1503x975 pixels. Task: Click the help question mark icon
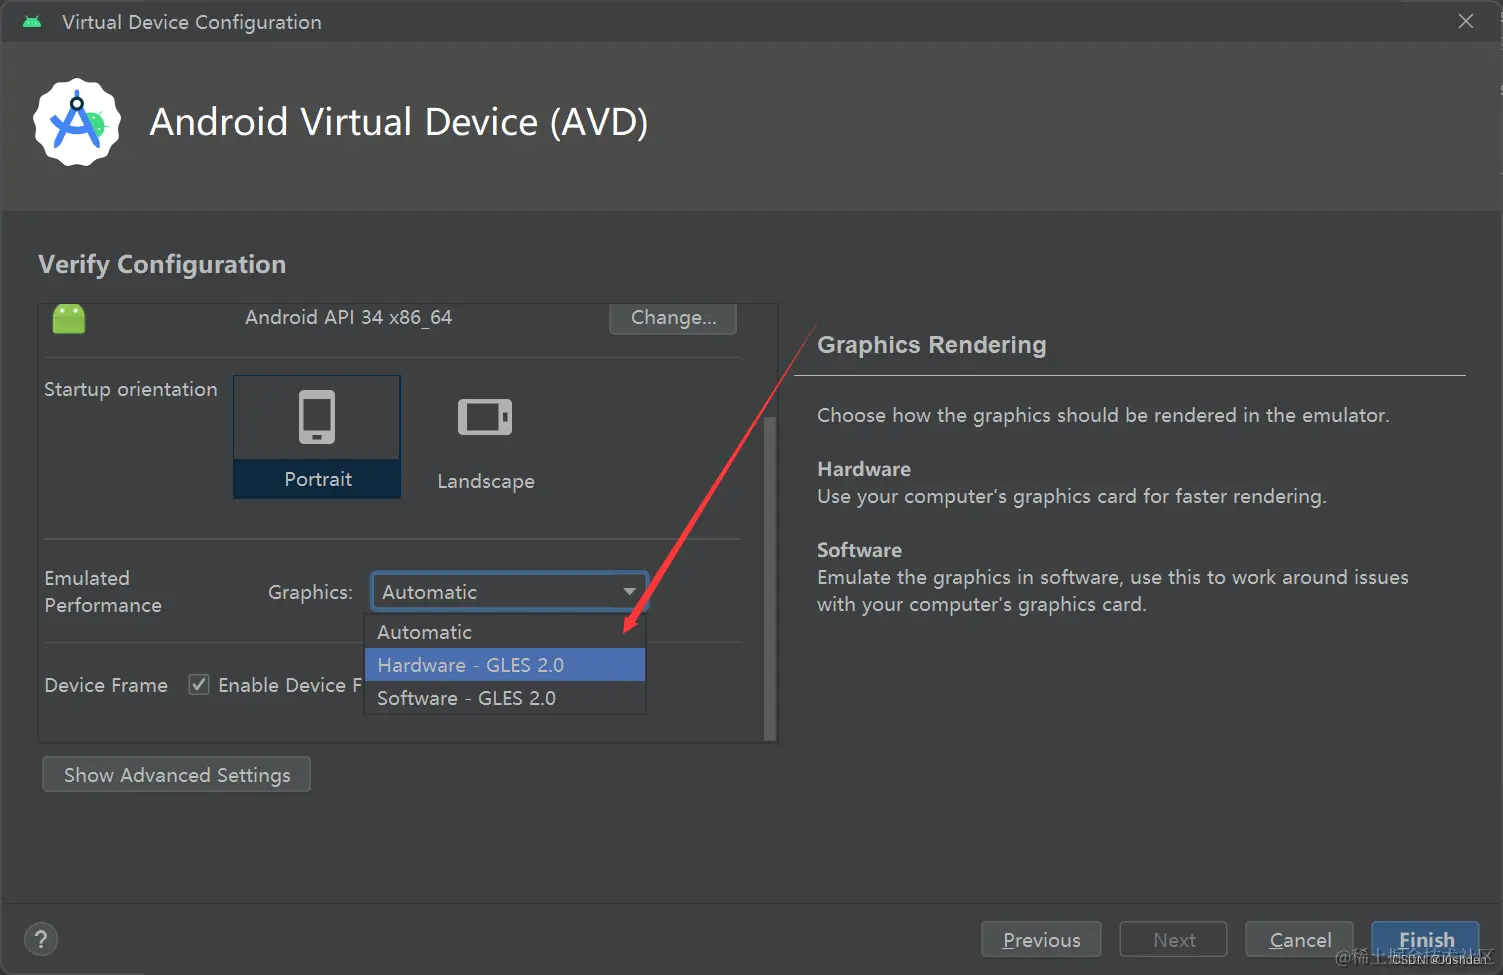click(x=41, y=939)
